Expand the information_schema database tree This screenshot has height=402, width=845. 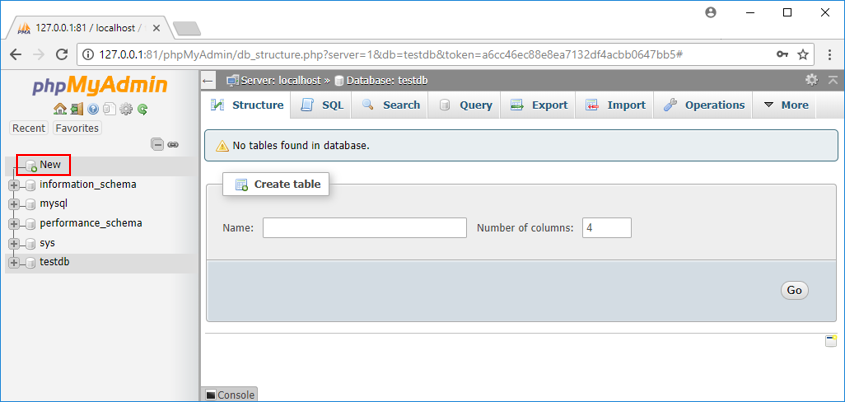click(x=14, y=185)
